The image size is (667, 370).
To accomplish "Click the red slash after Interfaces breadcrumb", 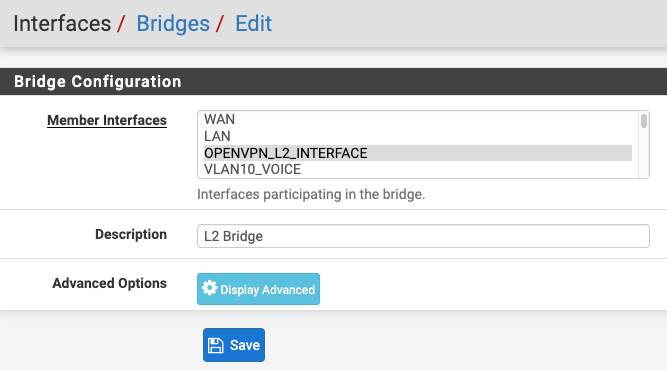I will [121, 23].
